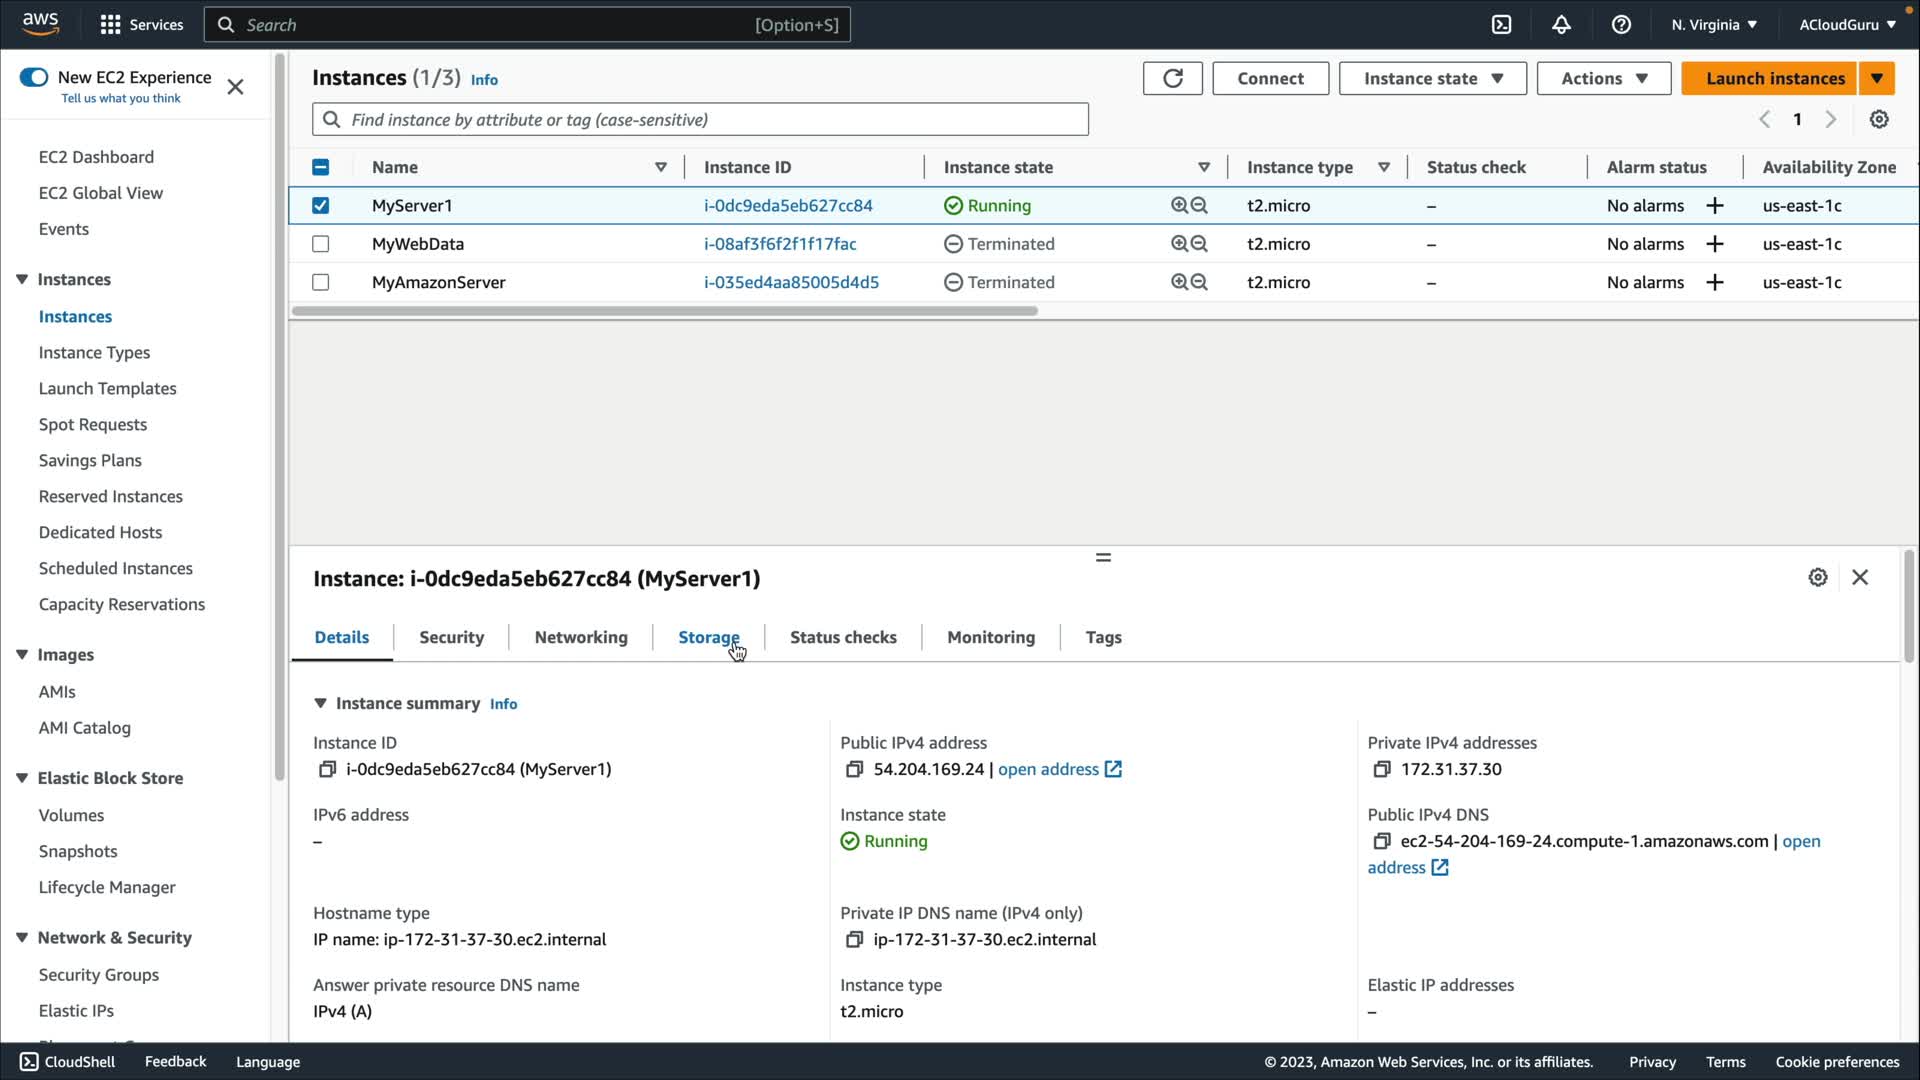The image size is (1920, 1080).
Task: Open the Instance state dropdown button
Action: point(1432,78)
